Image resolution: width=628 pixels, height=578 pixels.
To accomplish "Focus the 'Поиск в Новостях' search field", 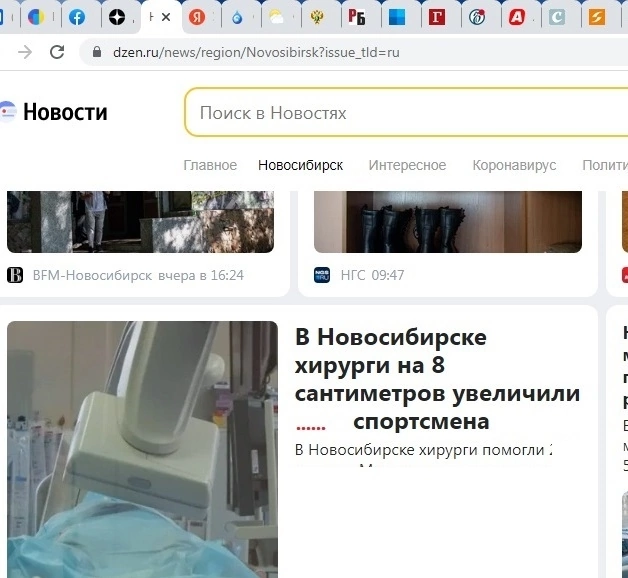I will point(406,113).
